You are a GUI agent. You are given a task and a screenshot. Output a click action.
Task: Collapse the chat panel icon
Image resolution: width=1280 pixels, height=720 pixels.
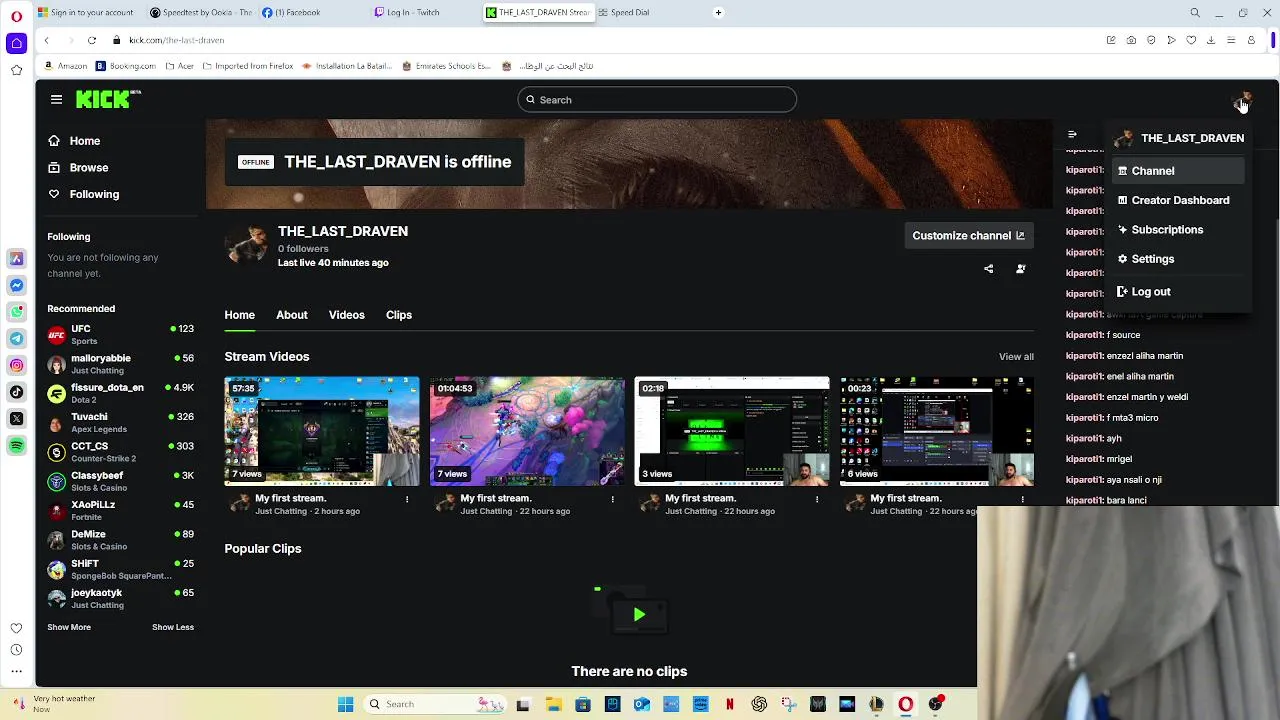pyautogui.click(x=1072, y=134)
